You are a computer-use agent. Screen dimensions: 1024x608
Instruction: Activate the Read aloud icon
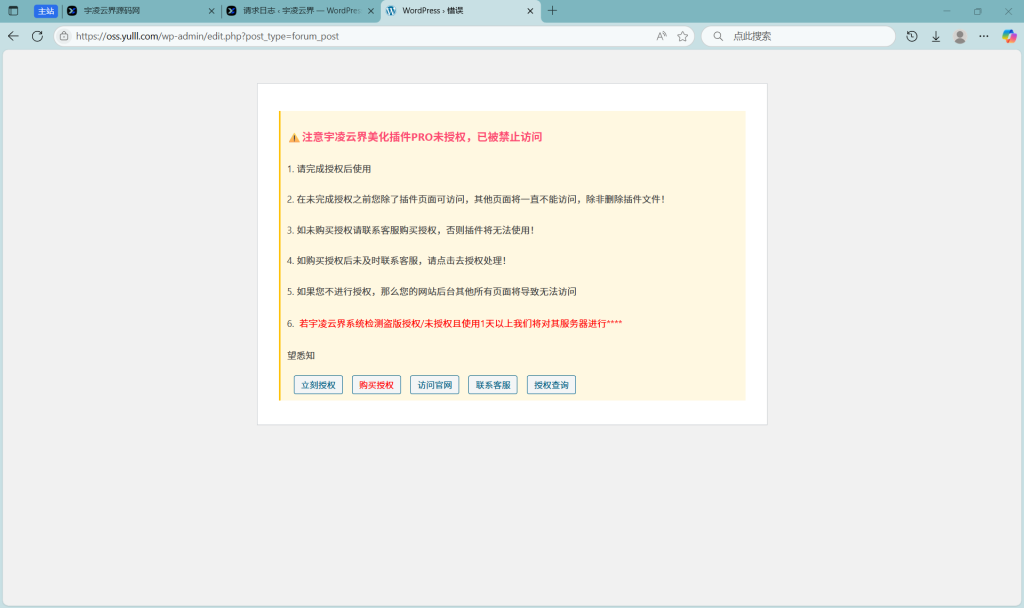[660, 35]
